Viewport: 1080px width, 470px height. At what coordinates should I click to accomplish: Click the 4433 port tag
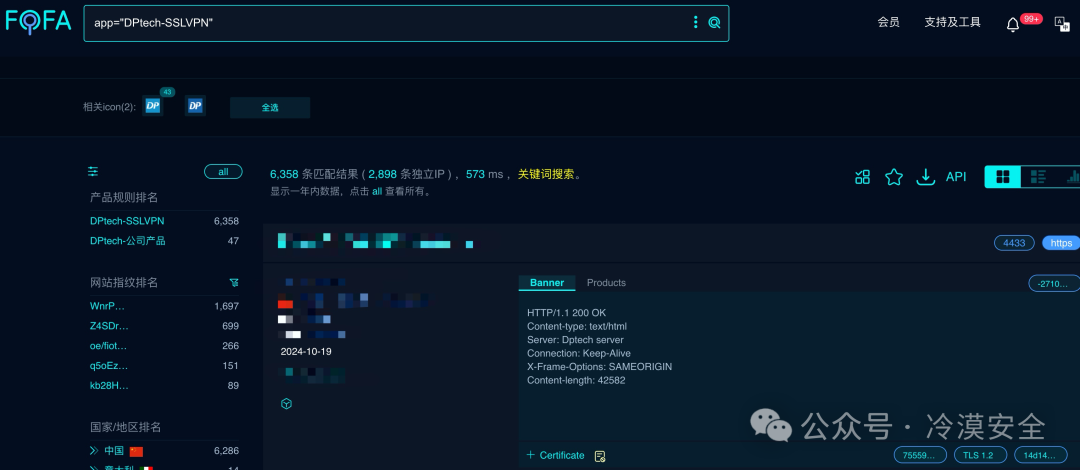(x=1015, y=243)
